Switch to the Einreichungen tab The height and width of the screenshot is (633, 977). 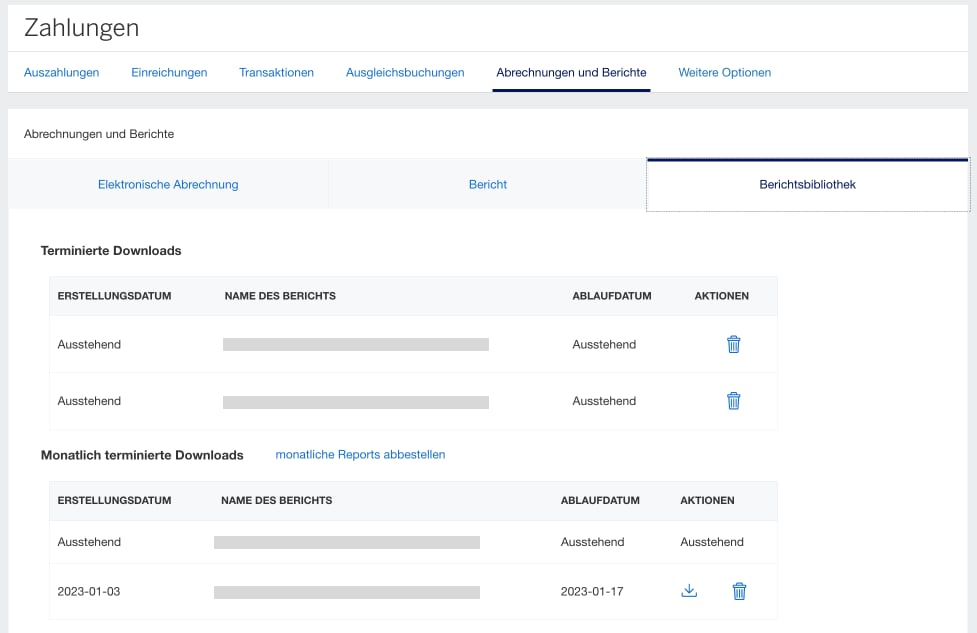click(169, 72)
